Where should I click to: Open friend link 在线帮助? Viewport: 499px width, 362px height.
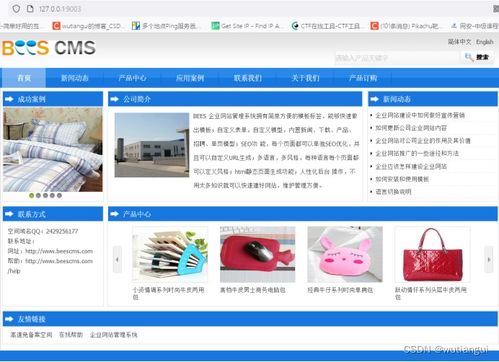[x=71, y=335]
